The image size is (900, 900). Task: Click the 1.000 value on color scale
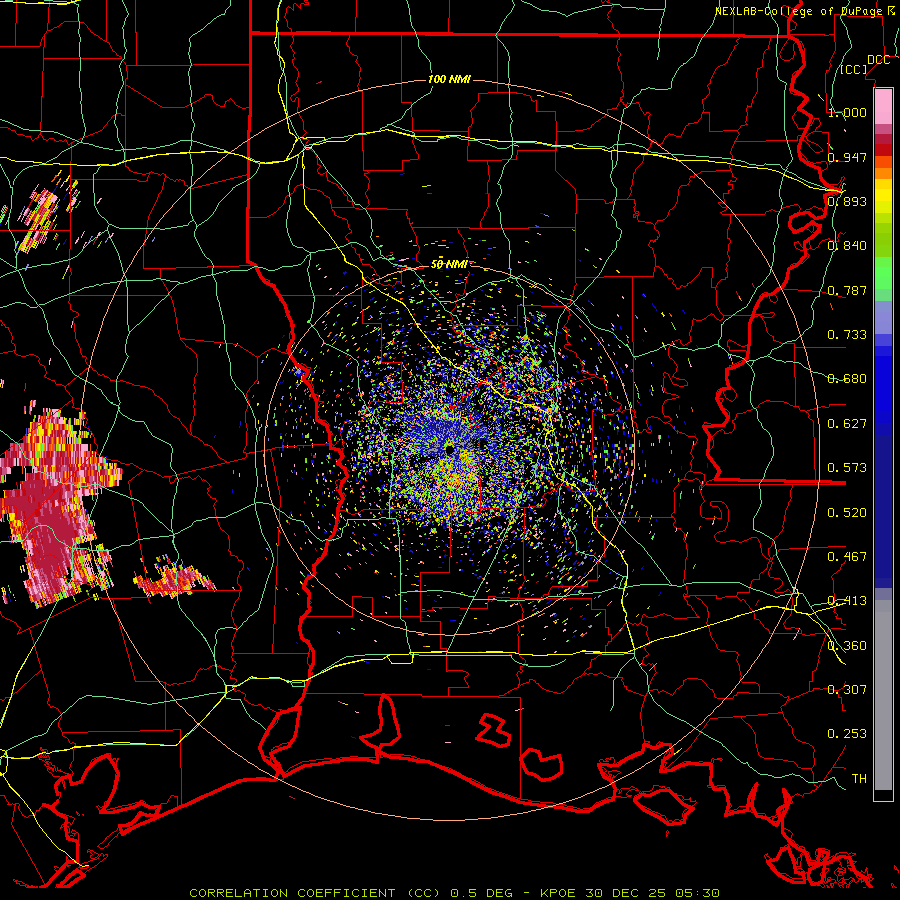(847, 112)
